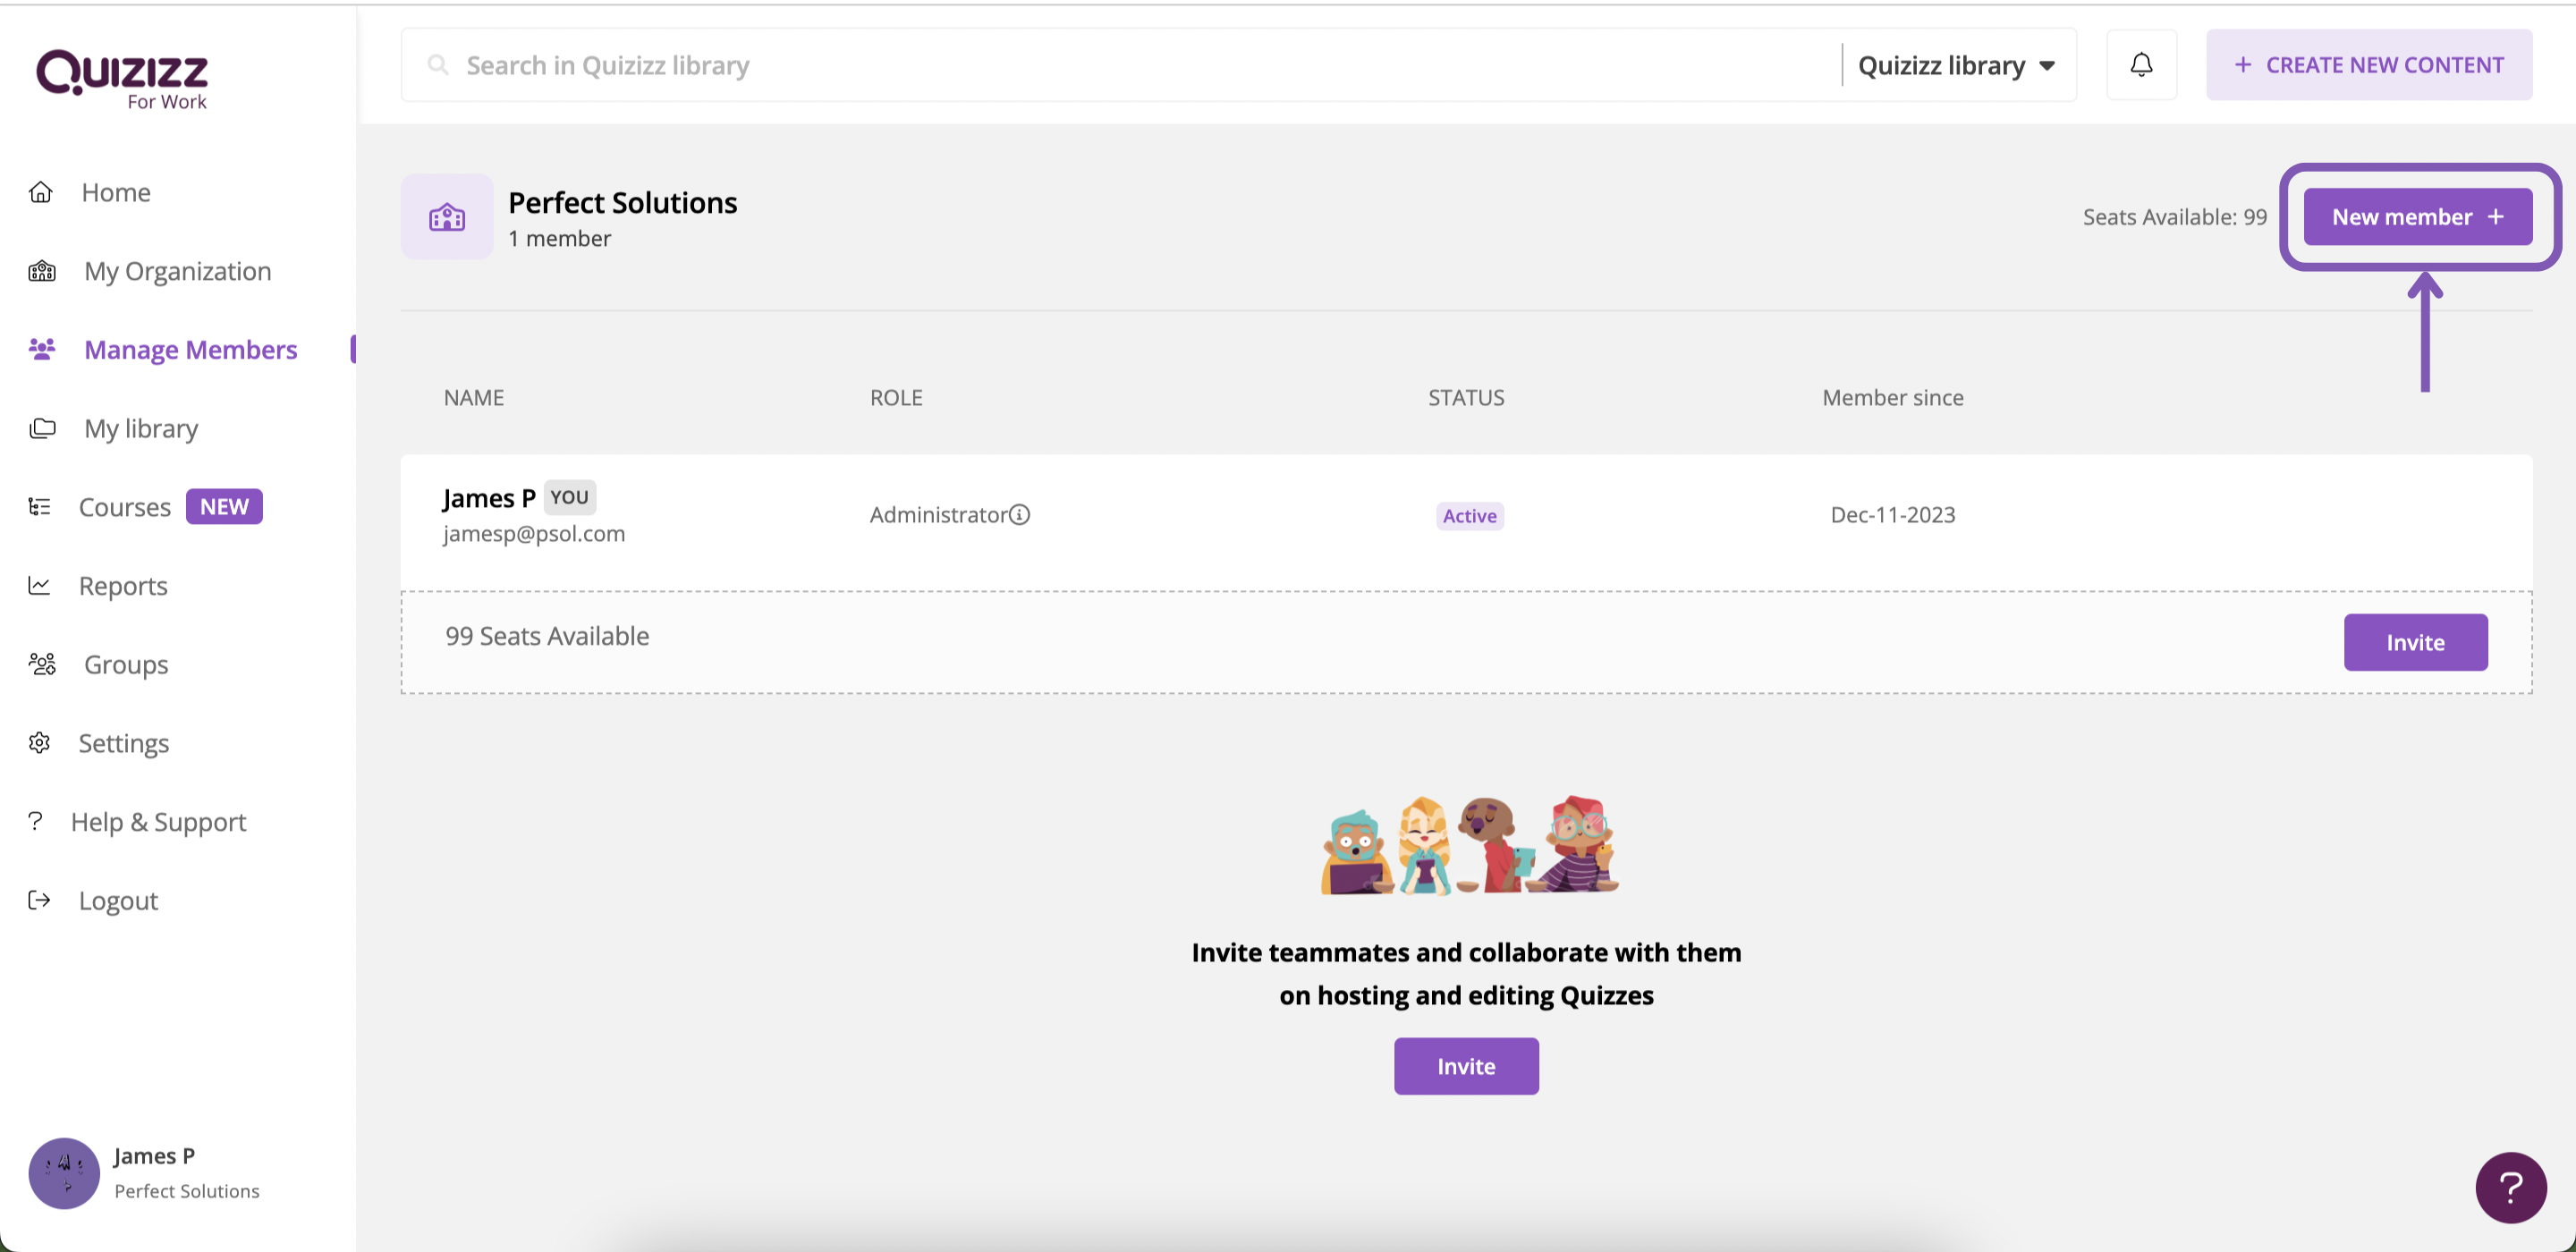Click James P name in member row
The width and height of the screenshot is (2576, 1252).
pos(489,498)
